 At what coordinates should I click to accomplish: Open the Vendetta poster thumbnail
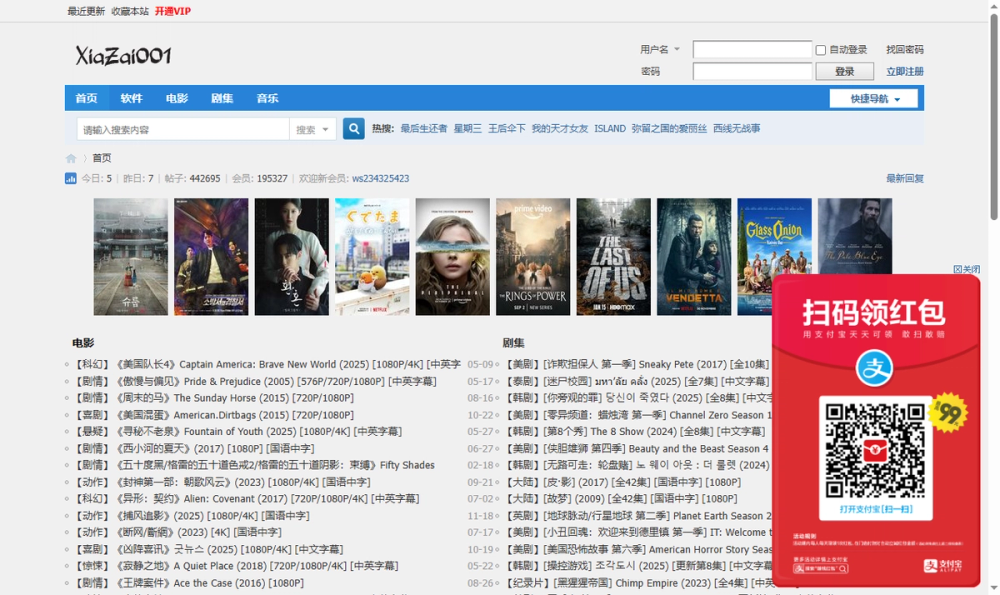tap(694, 256)
